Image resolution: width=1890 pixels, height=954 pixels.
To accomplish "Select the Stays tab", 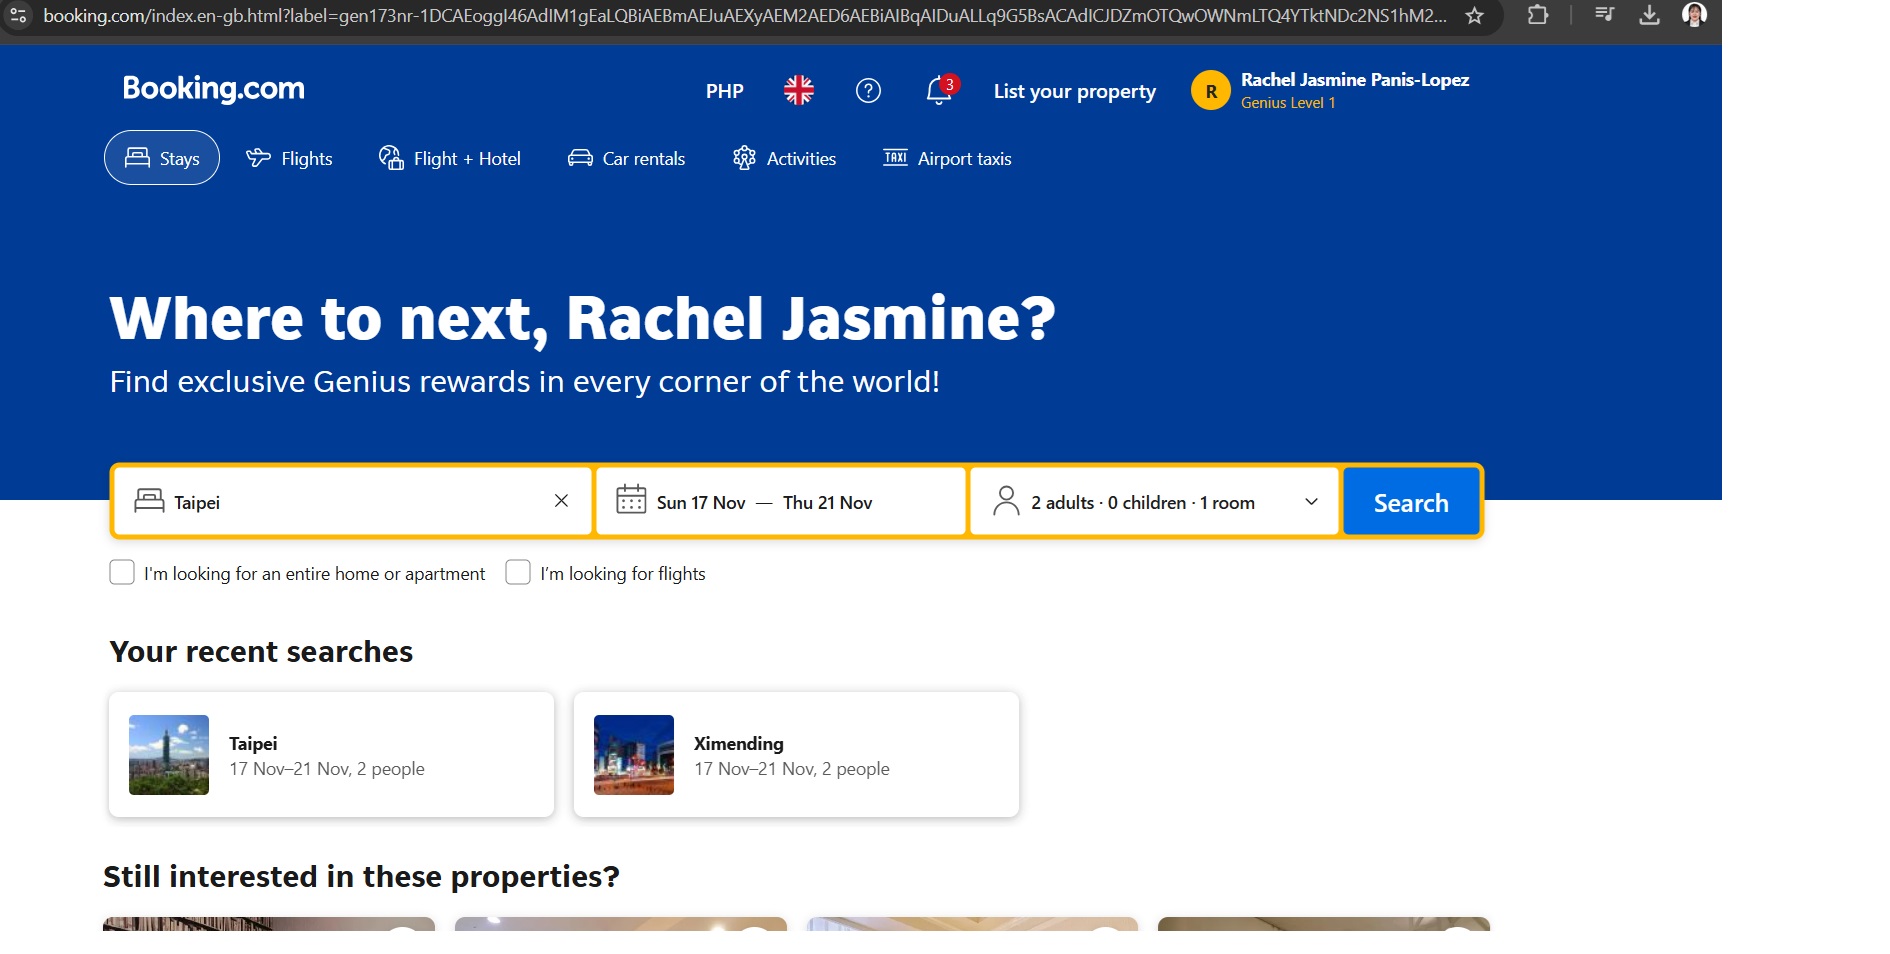I will point(162,158).
